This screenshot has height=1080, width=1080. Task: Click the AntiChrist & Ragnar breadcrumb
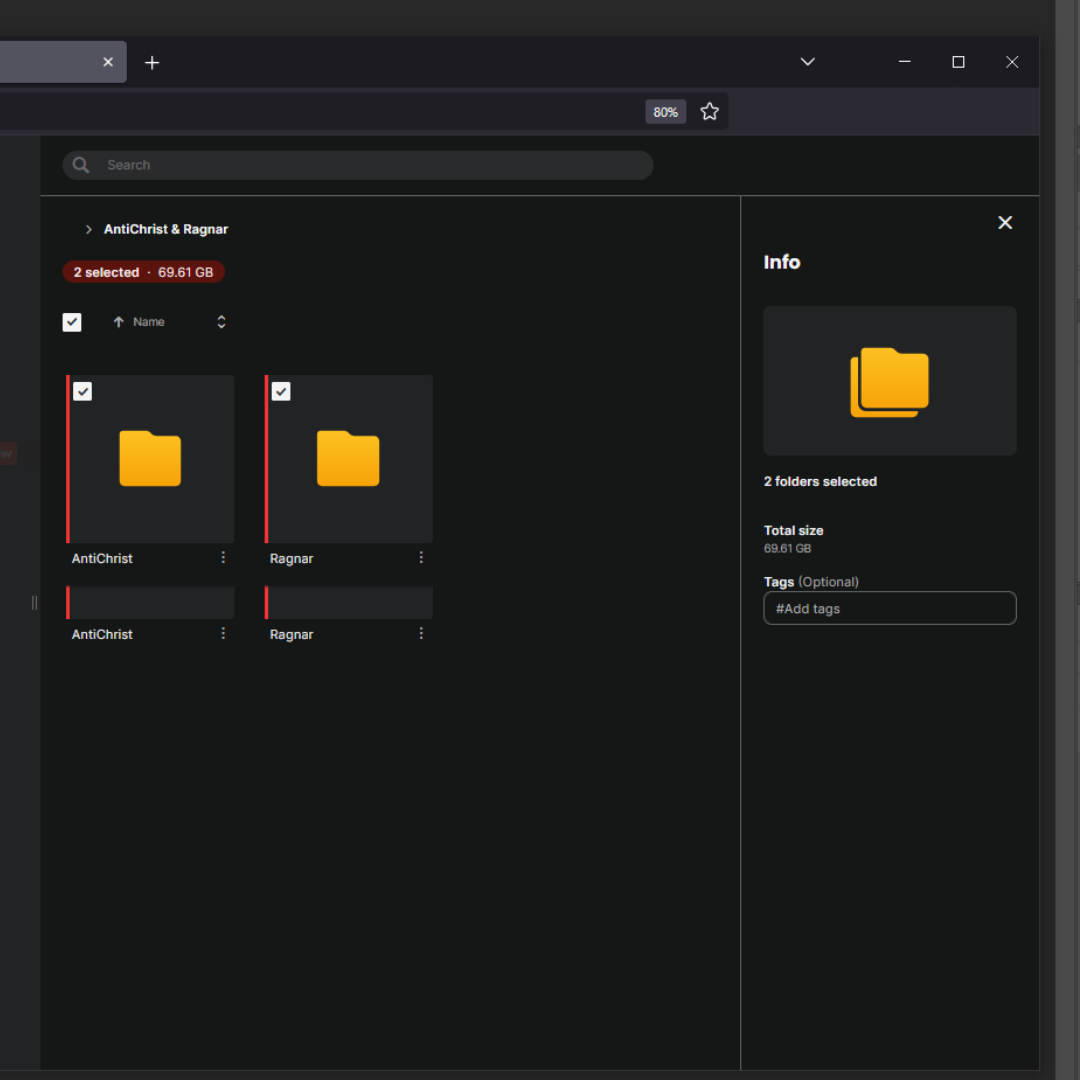pos(166,230)
